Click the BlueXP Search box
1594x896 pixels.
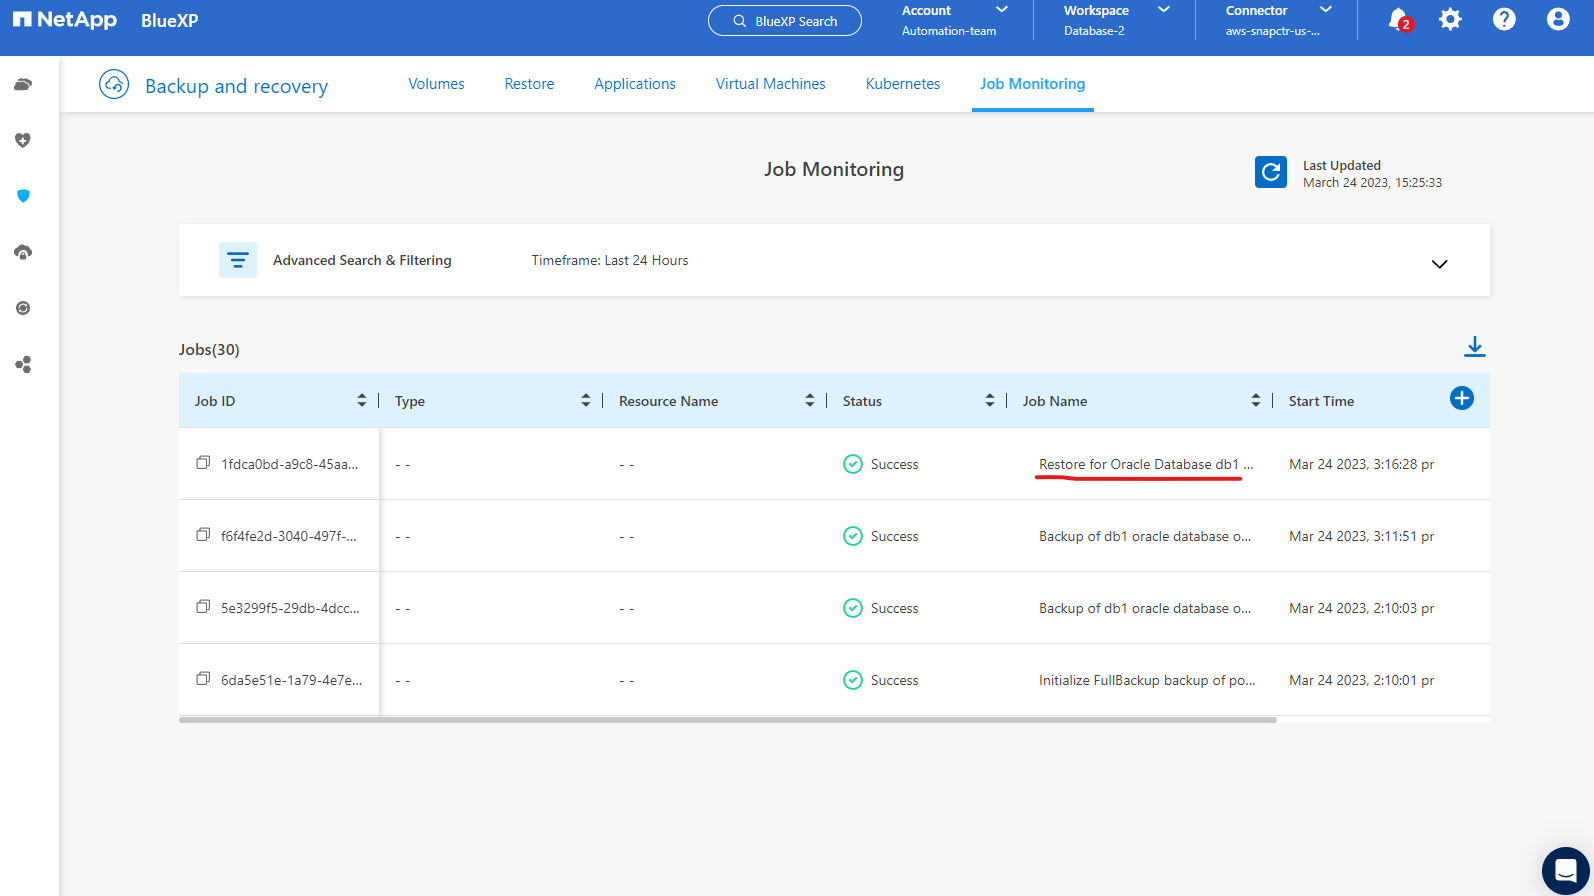coord(785,21)
